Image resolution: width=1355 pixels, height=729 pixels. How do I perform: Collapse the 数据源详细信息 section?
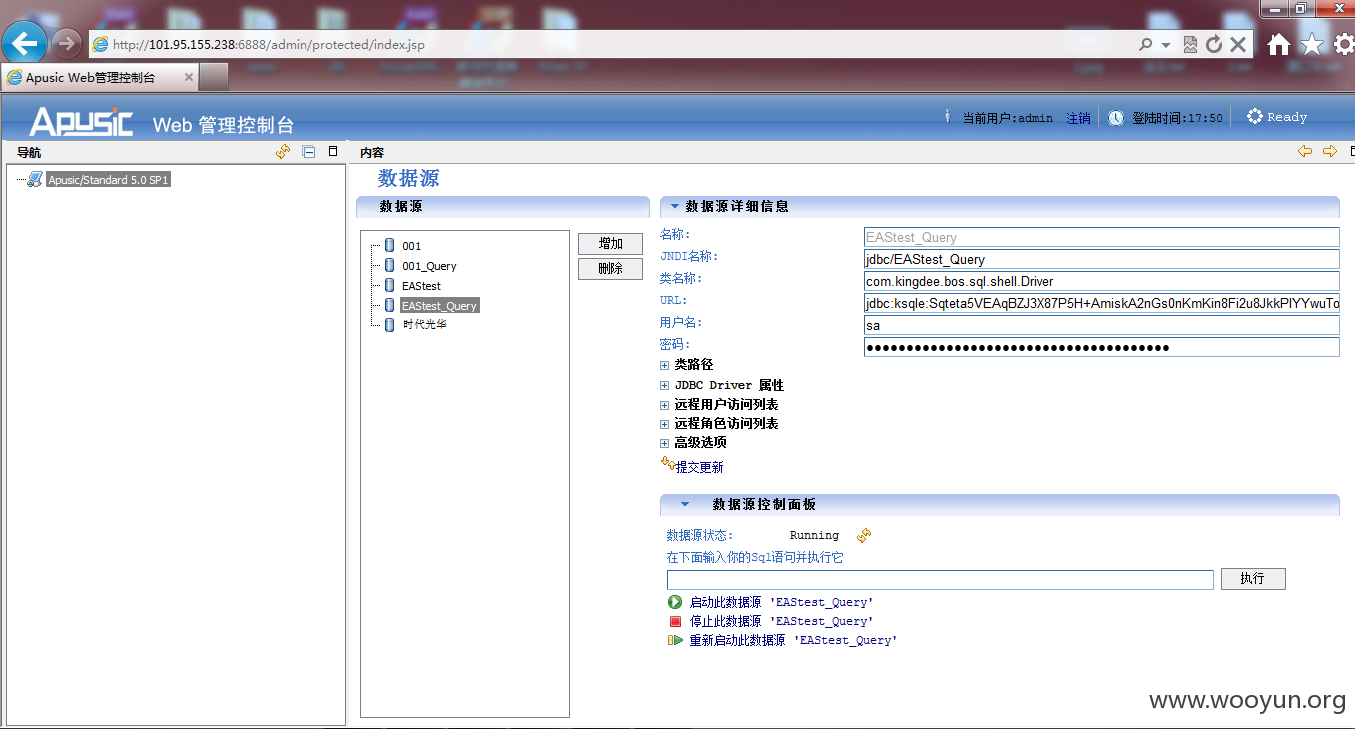pos(675,206)
